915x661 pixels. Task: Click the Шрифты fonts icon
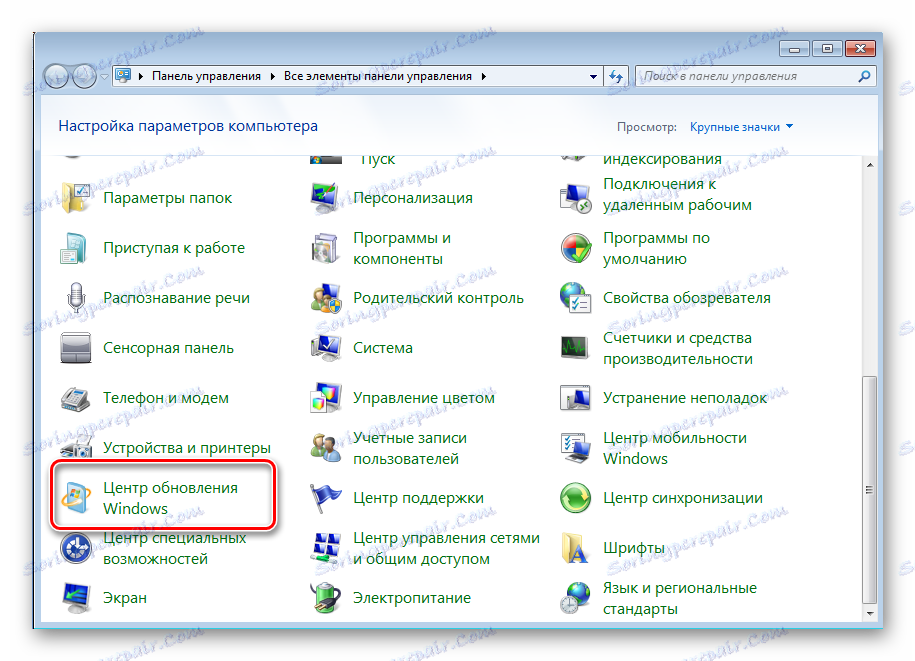[575, 548]
